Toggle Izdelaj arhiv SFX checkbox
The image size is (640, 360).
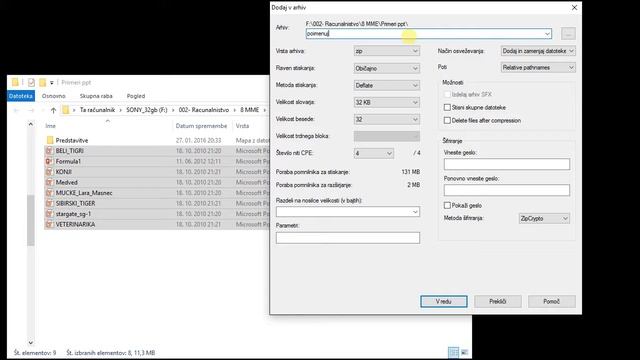coord(447,94)
